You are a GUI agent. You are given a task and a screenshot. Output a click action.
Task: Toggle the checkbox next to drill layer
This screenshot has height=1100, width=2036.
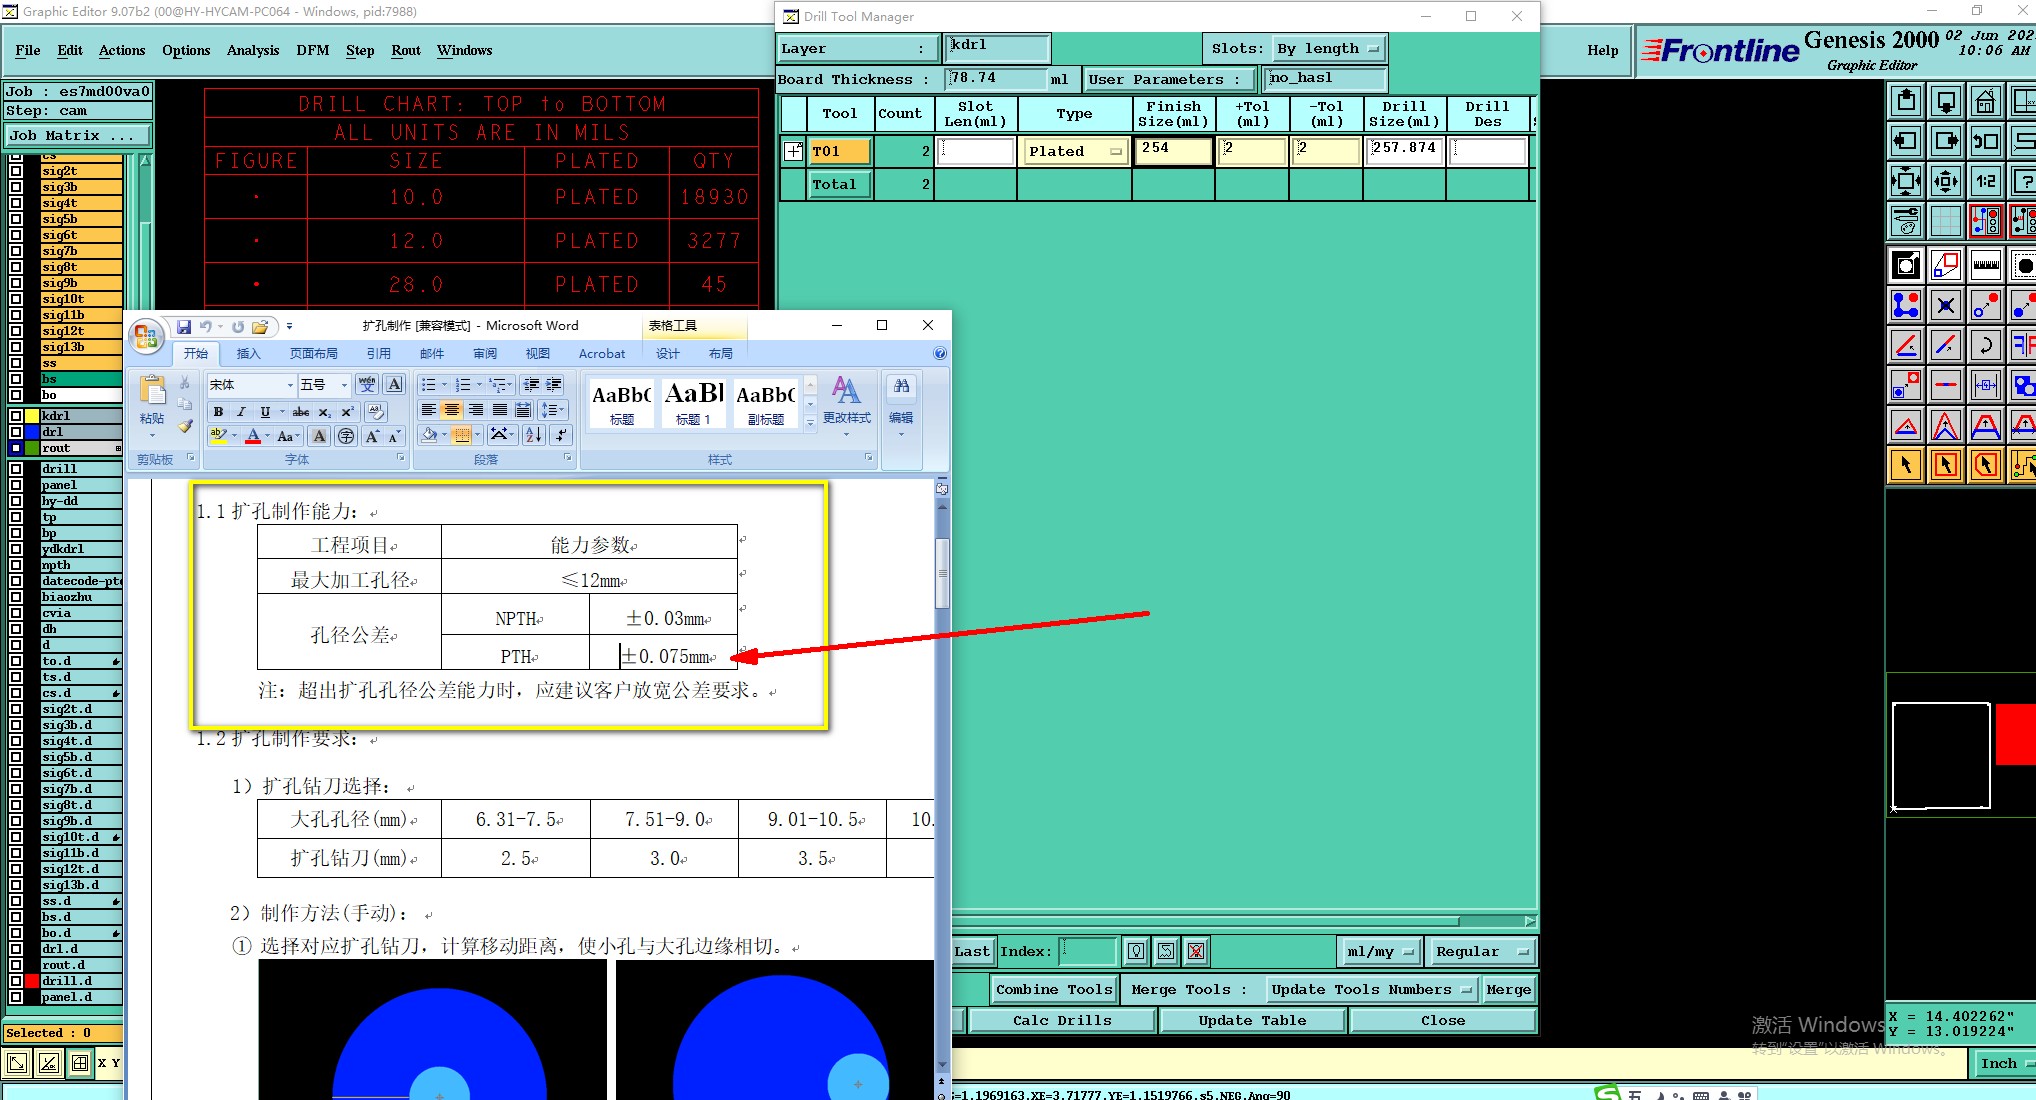[16, 469]
